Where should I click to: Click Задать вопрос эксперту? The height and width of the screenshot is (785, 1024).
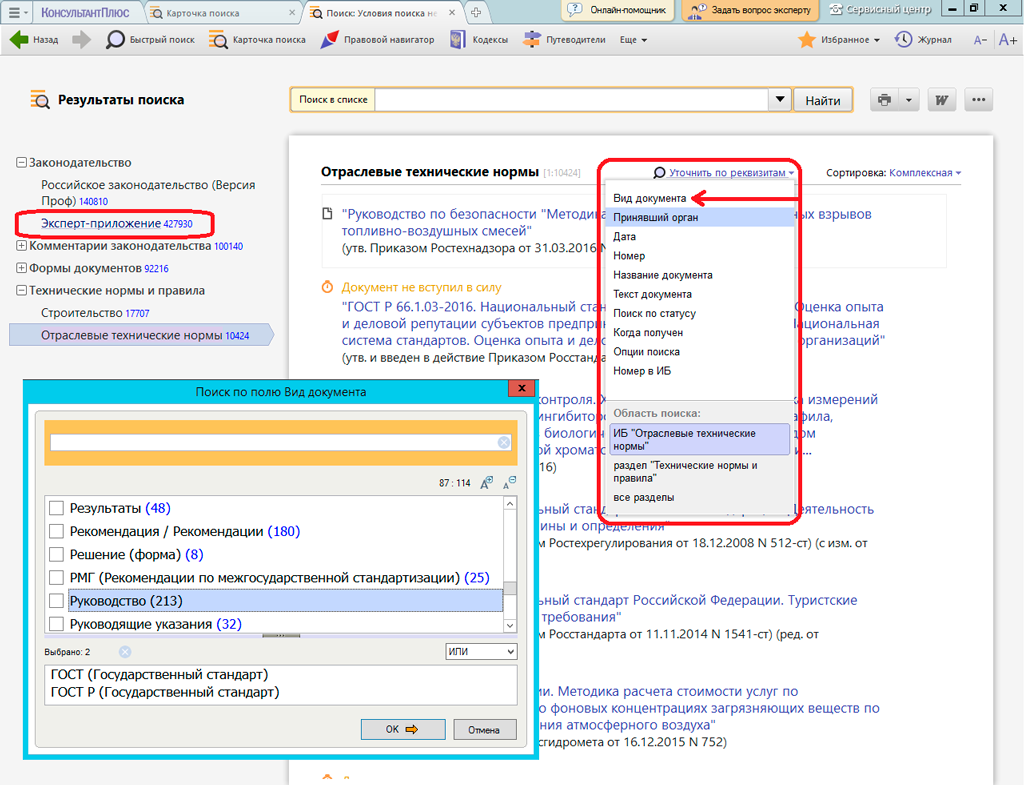(x=750, y=10)
